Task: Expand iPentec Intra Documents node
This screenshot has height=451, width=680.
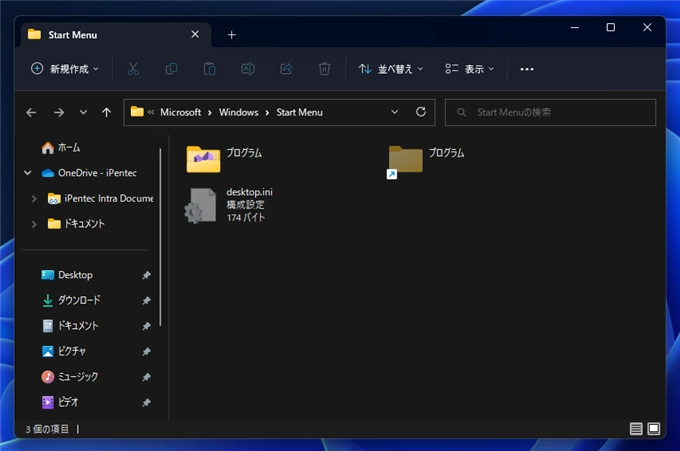Action: (x=34, y=199)
